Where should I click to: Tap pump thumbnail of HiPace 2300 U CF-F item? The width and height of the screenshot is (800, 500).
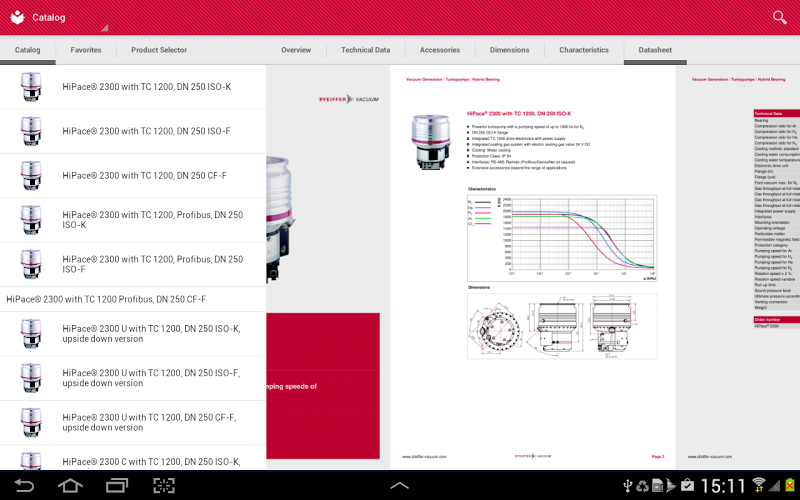pyautogui.click(x=31, y=422)
